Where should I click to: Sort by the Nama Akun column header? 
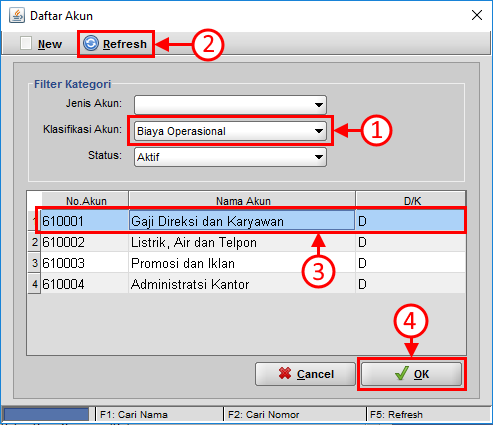click(242, 201)
